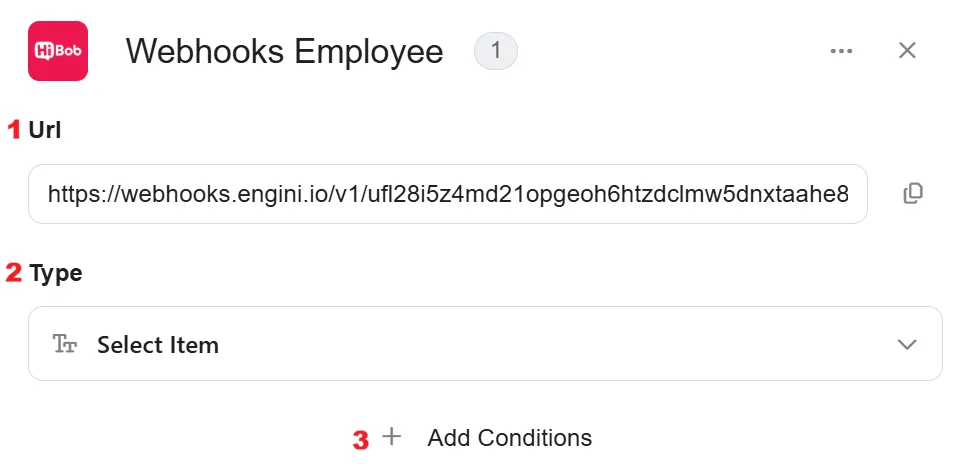Click red marker number 1 beside Url
This screenshot has width=954, height=475.
click(x=14, y=130)
